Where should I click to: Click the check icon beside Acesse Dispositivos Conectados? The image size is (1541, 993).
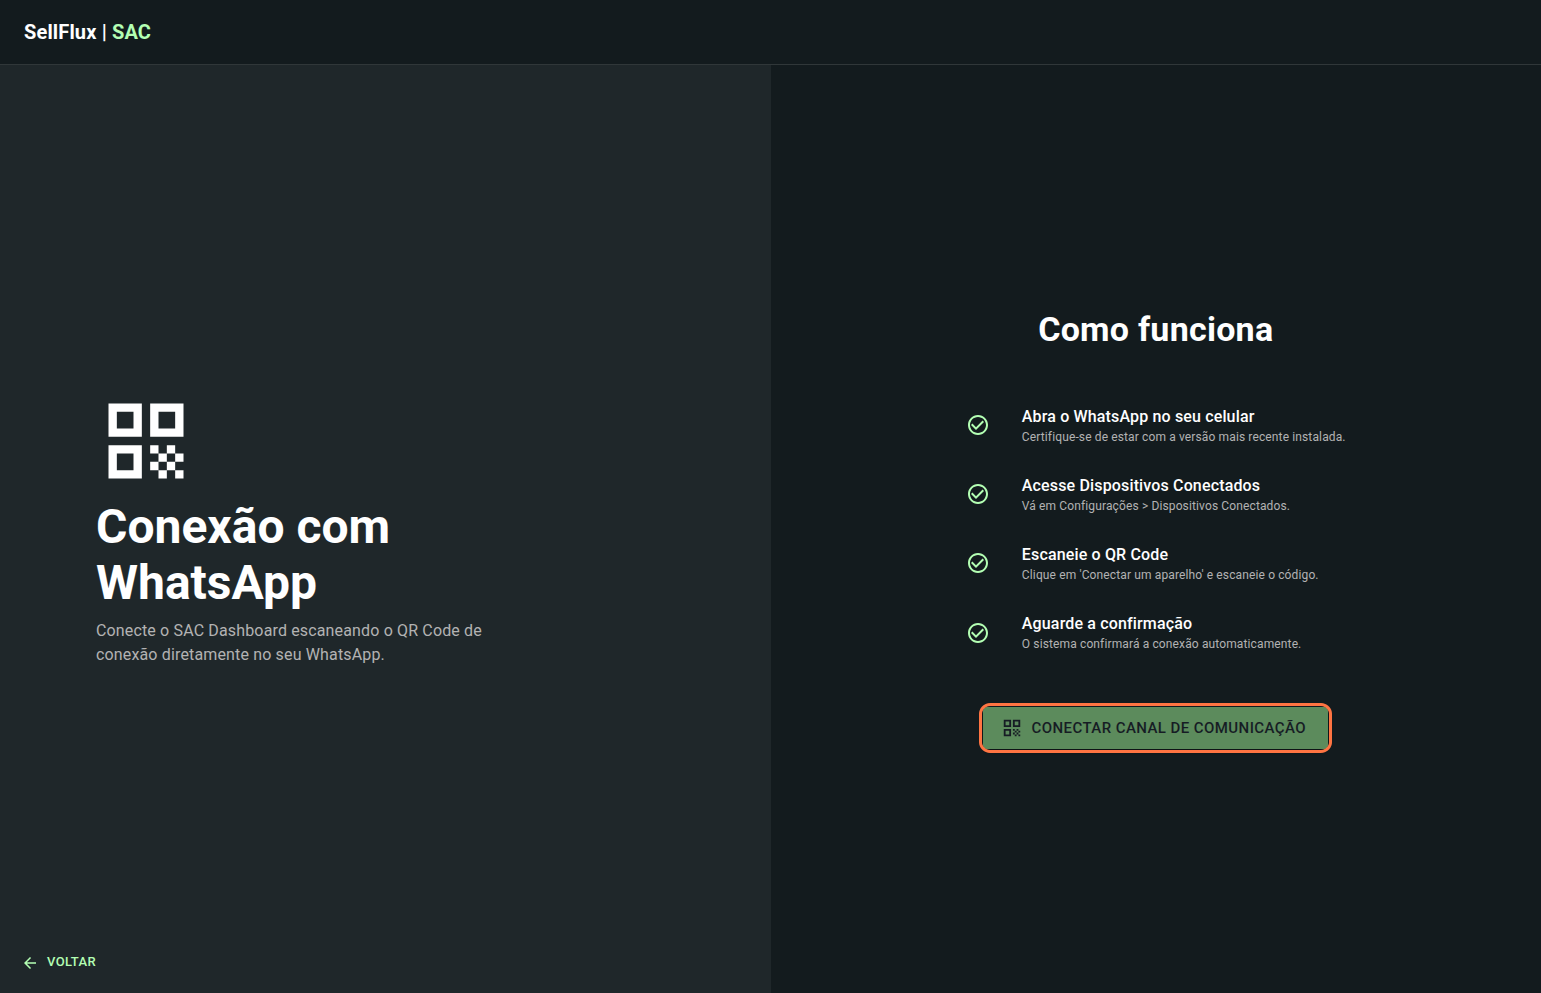coord(978,494)
